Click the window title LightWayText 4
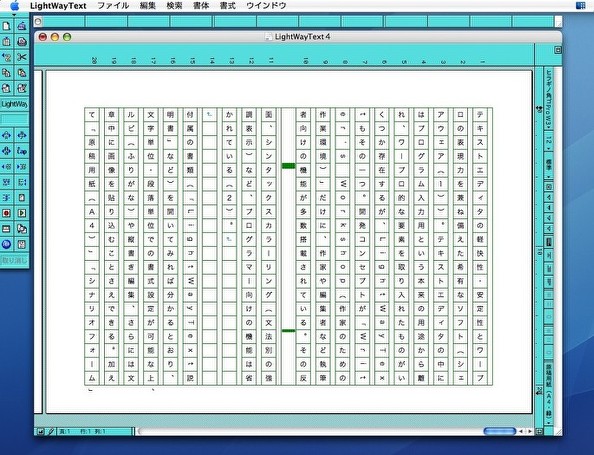 coord(302,37)
